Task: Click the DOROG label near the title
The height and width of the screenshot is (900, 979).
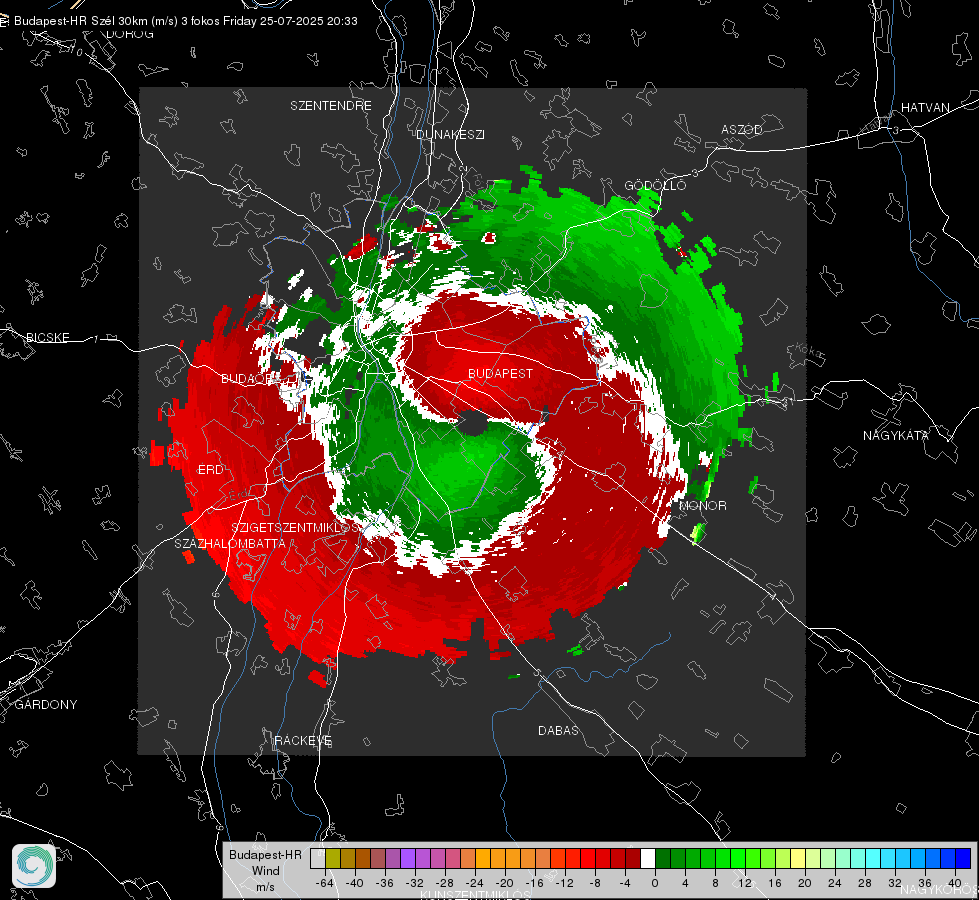Action: pyautogui.click(x=130, y=34)
